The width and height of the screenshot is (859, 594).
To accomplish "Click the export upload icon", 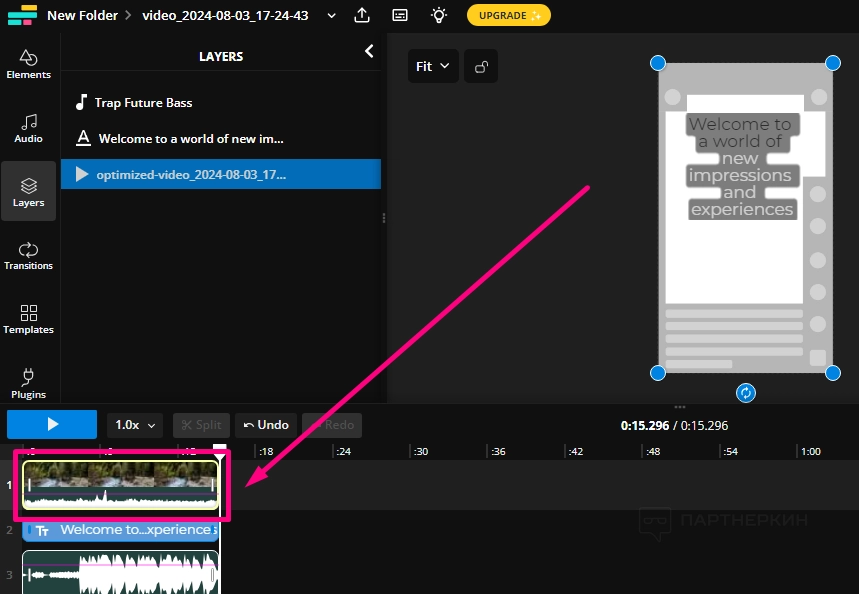I will (x=362, y=15).
